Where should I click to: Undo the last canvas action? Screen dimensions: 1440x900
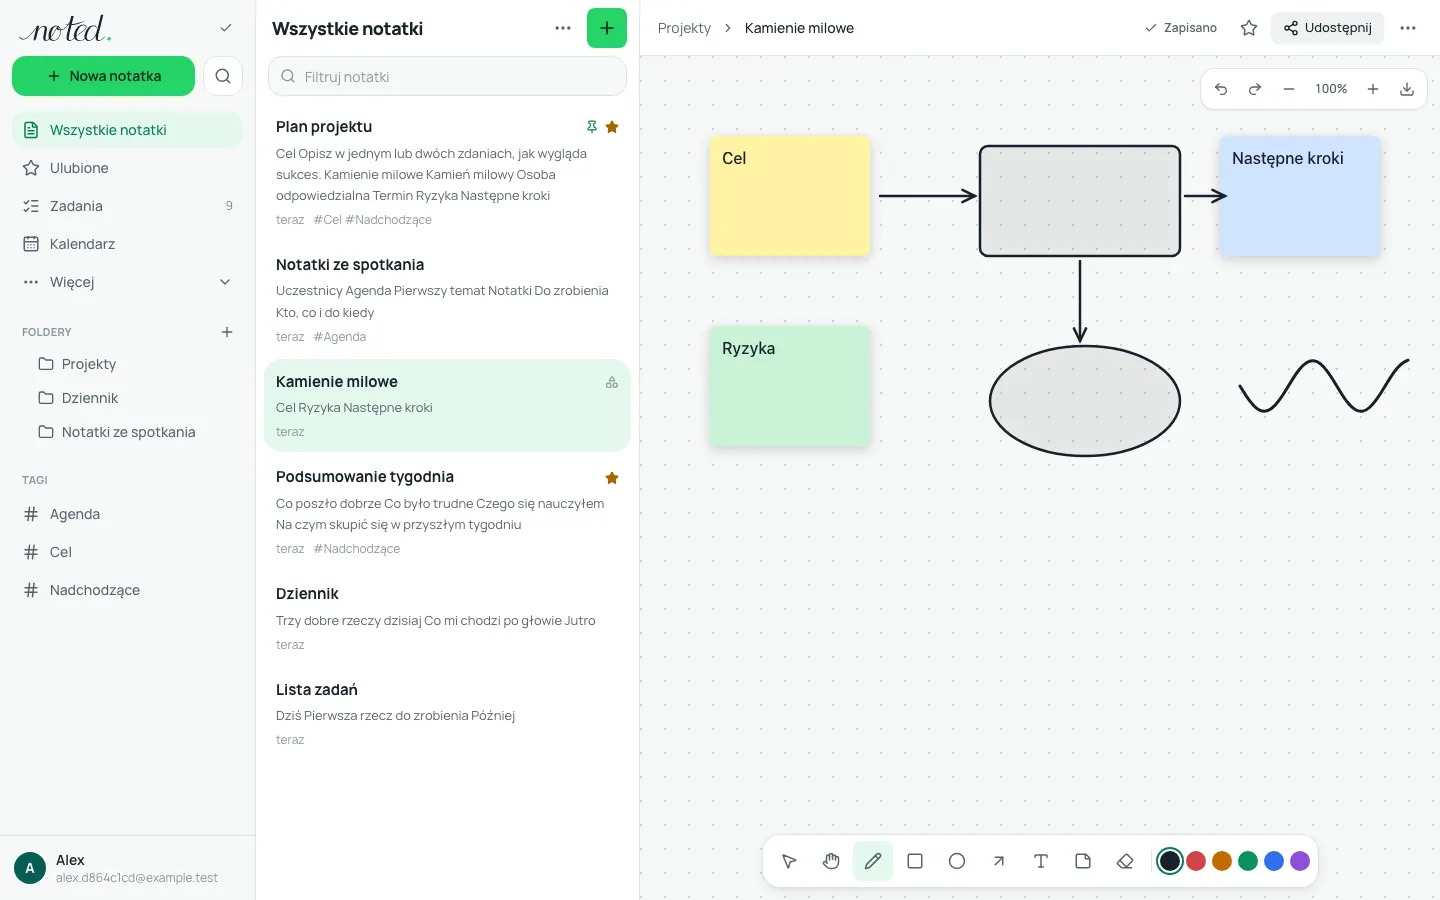coord(1221,89)
